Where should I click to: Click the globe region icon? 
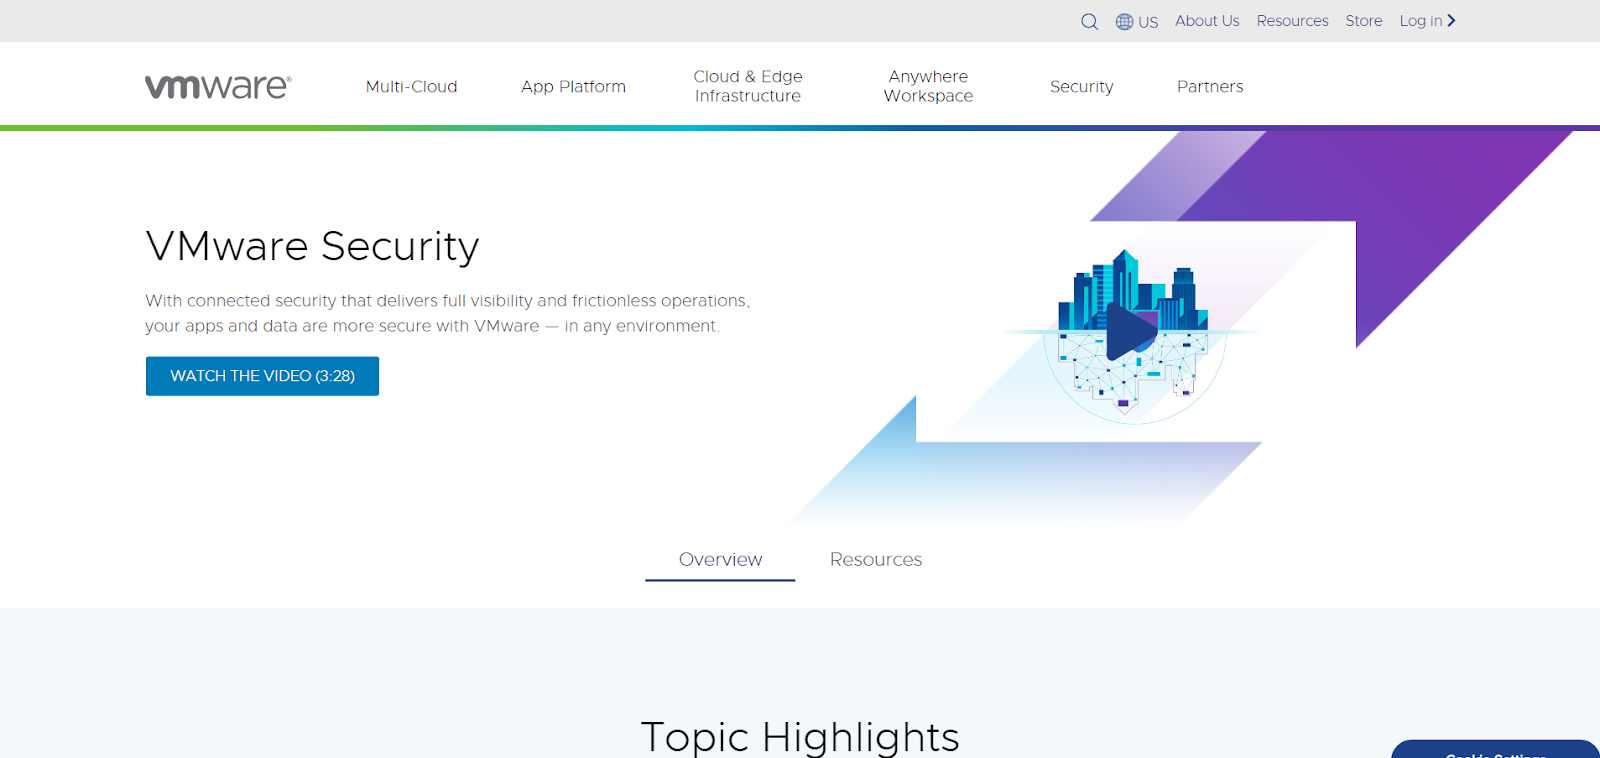(x=1124, y=21)
